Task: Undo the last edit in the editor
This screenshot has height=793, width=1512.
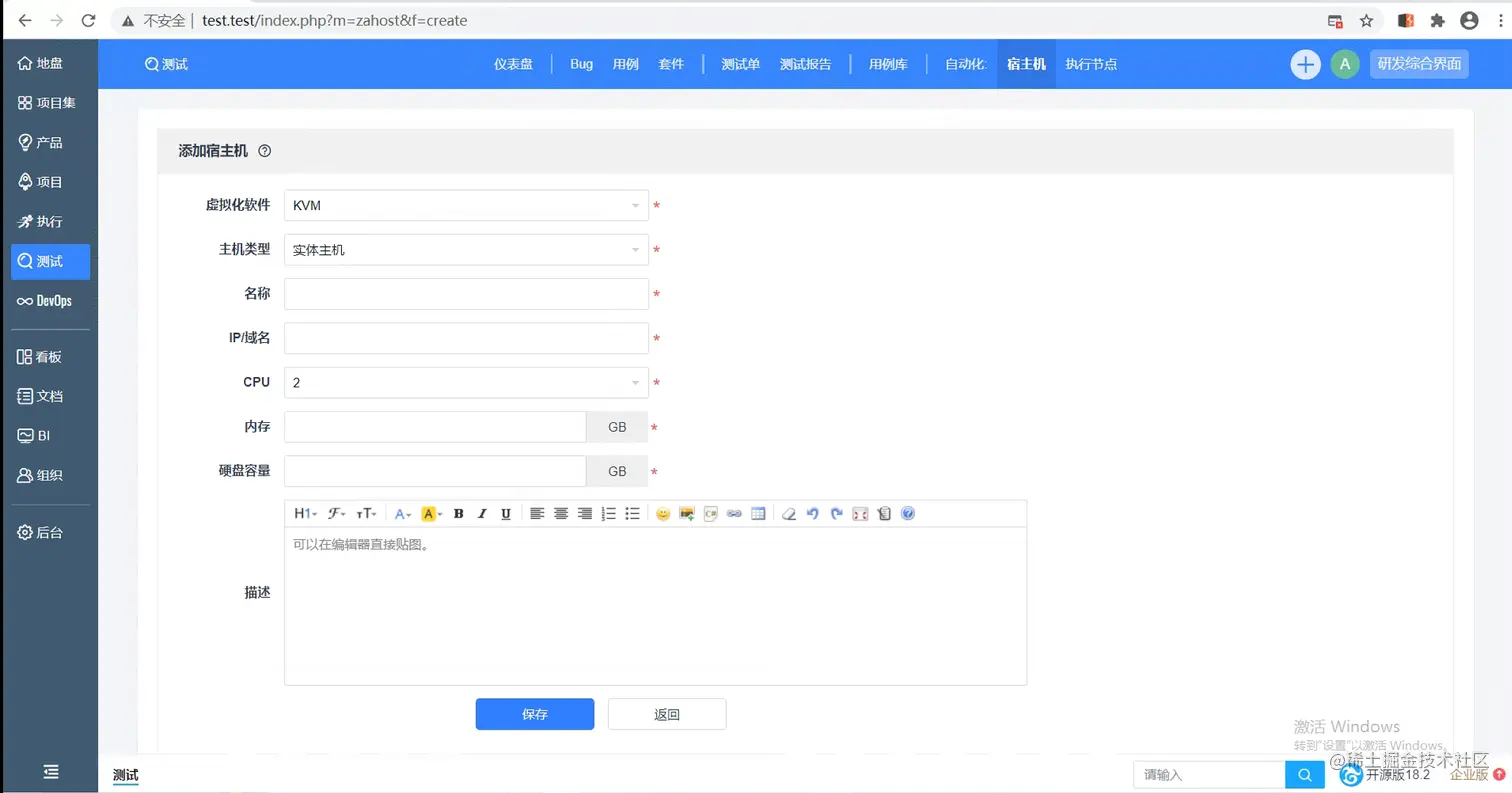Action: click(812, 514)
